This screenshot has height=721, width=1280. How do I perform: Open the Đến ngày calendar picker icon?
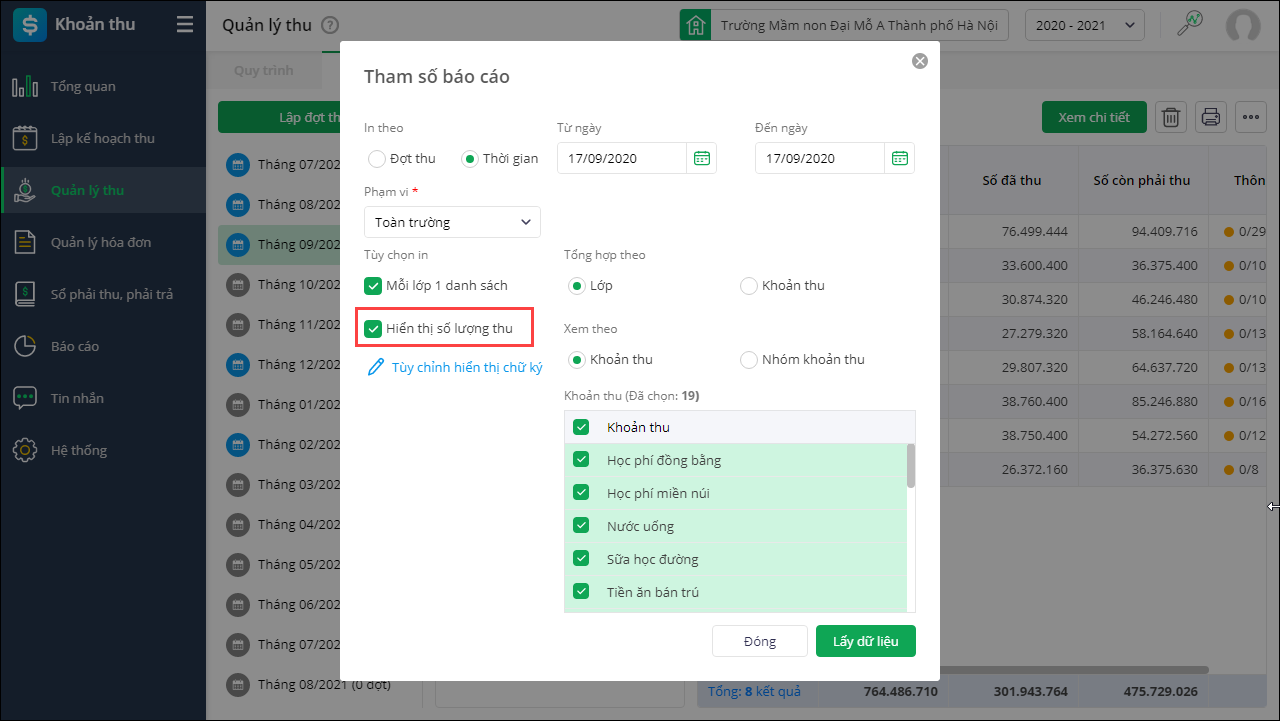(900, 158)
